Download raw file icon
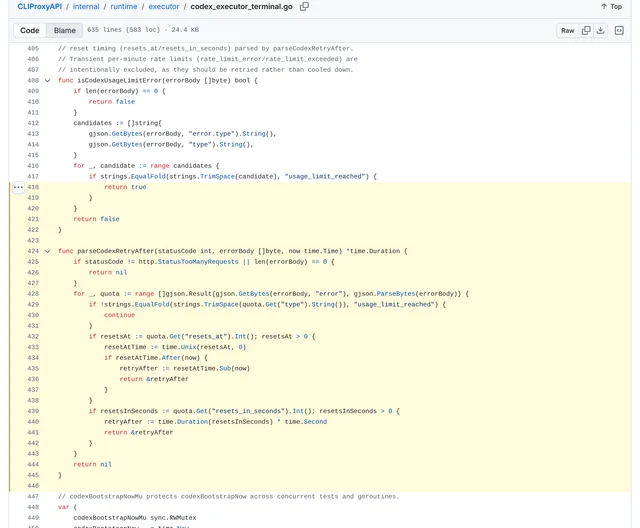Screen dimensions: 640x528 pos(601,31)
